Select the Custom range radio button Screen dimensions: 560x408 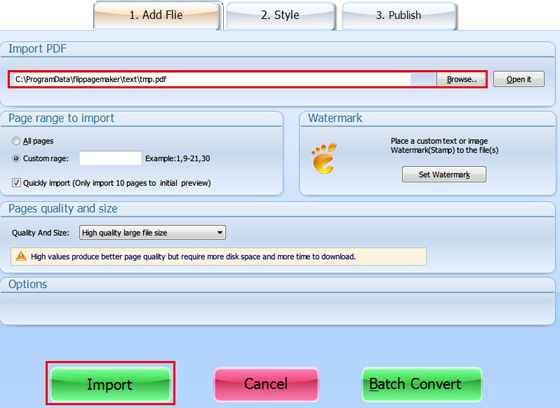[x=16, y=158]
